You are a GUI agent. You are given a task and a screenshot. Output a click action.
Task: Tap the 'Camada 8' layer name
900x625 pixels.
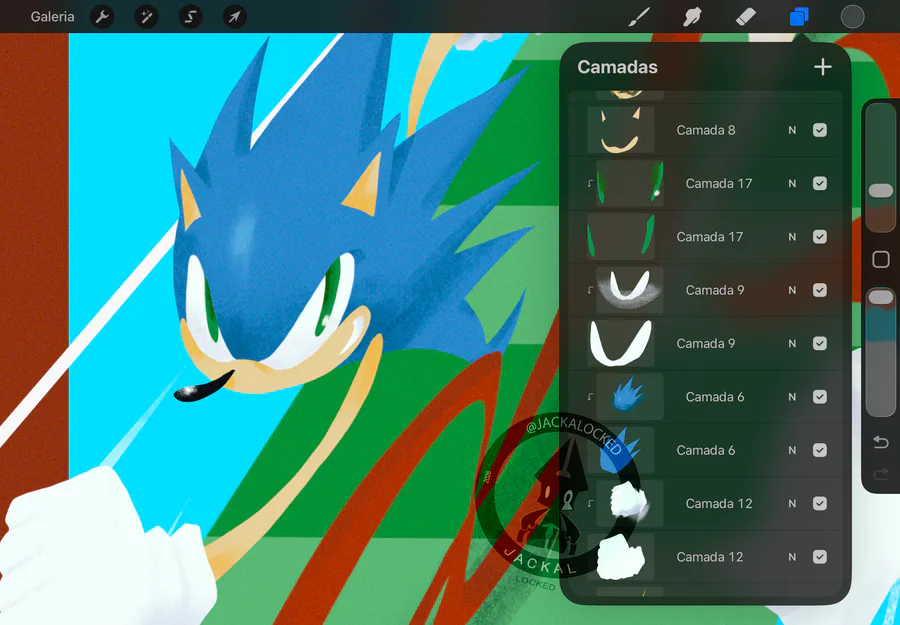tap(705, 130)
